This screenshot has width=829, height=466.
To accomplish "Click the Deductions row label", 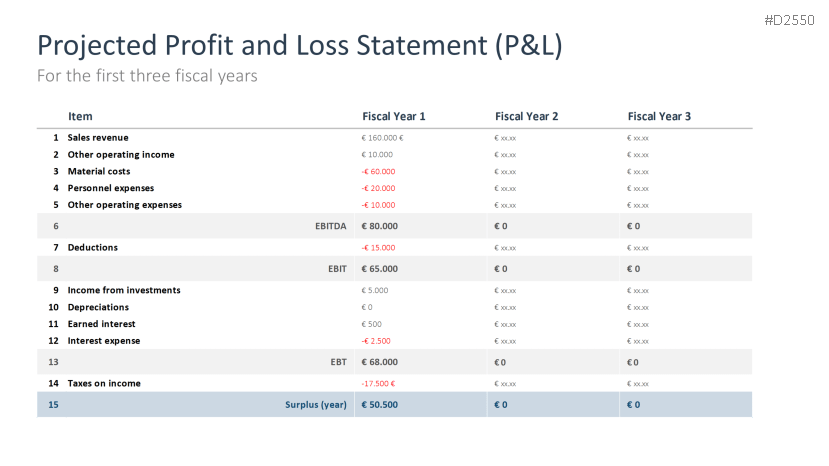I will [93, 248].
